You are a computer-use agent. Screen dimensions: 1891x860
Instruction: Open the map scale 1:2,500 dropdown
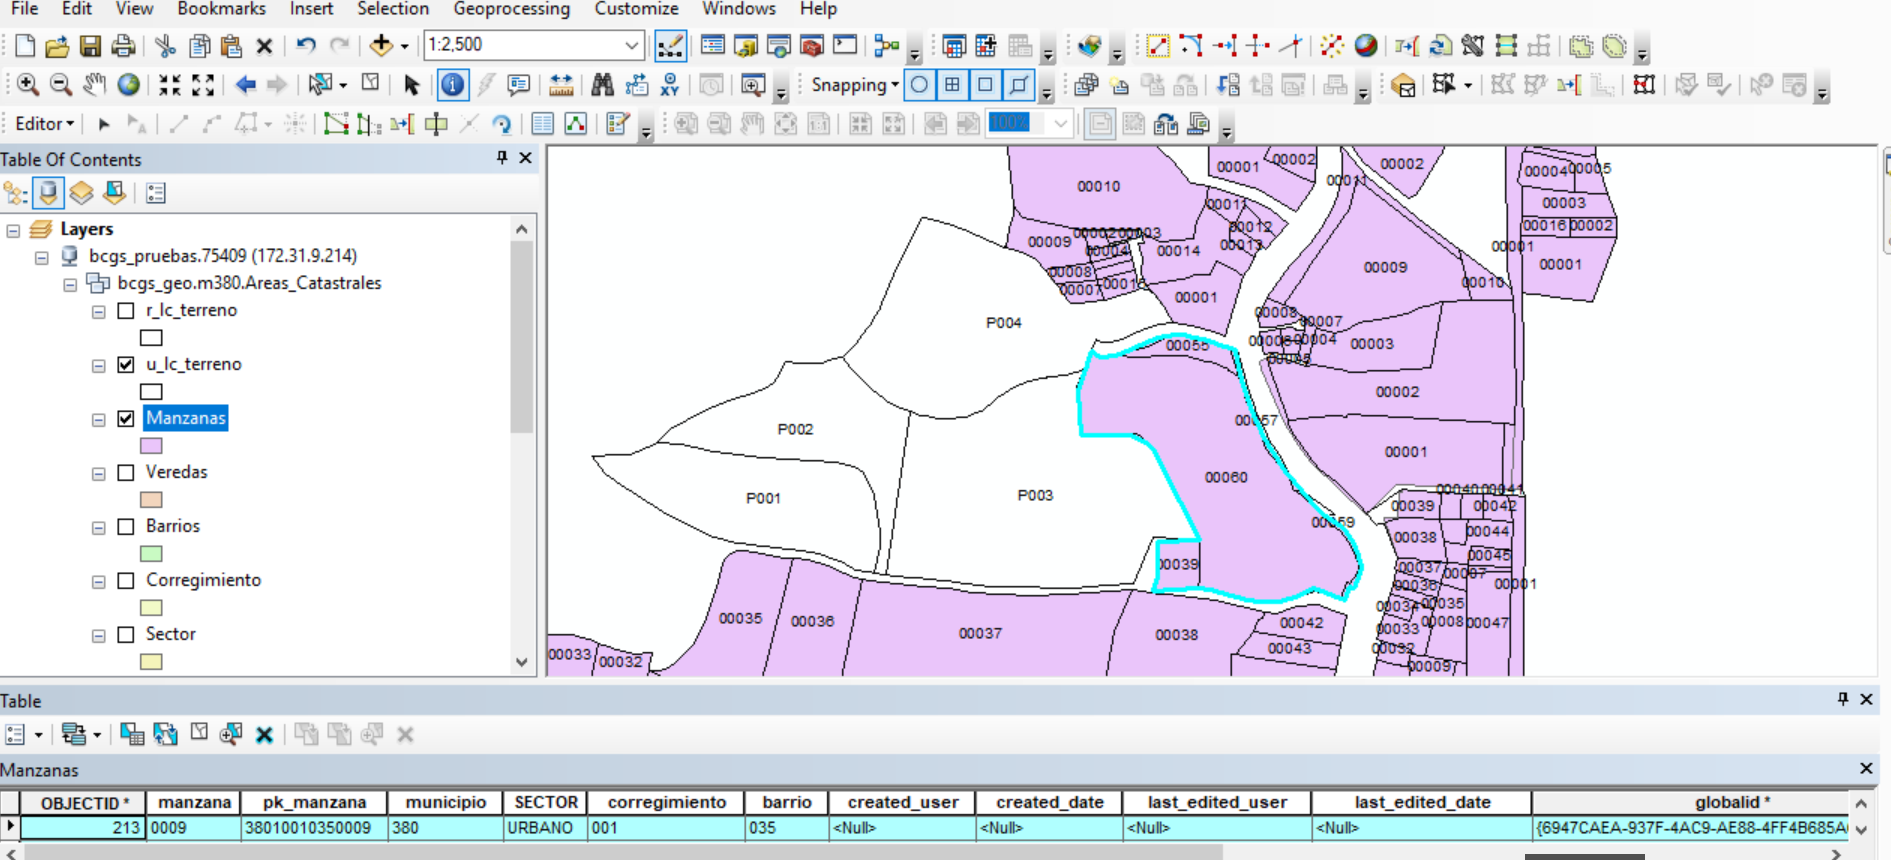click(x=631, y=45)
